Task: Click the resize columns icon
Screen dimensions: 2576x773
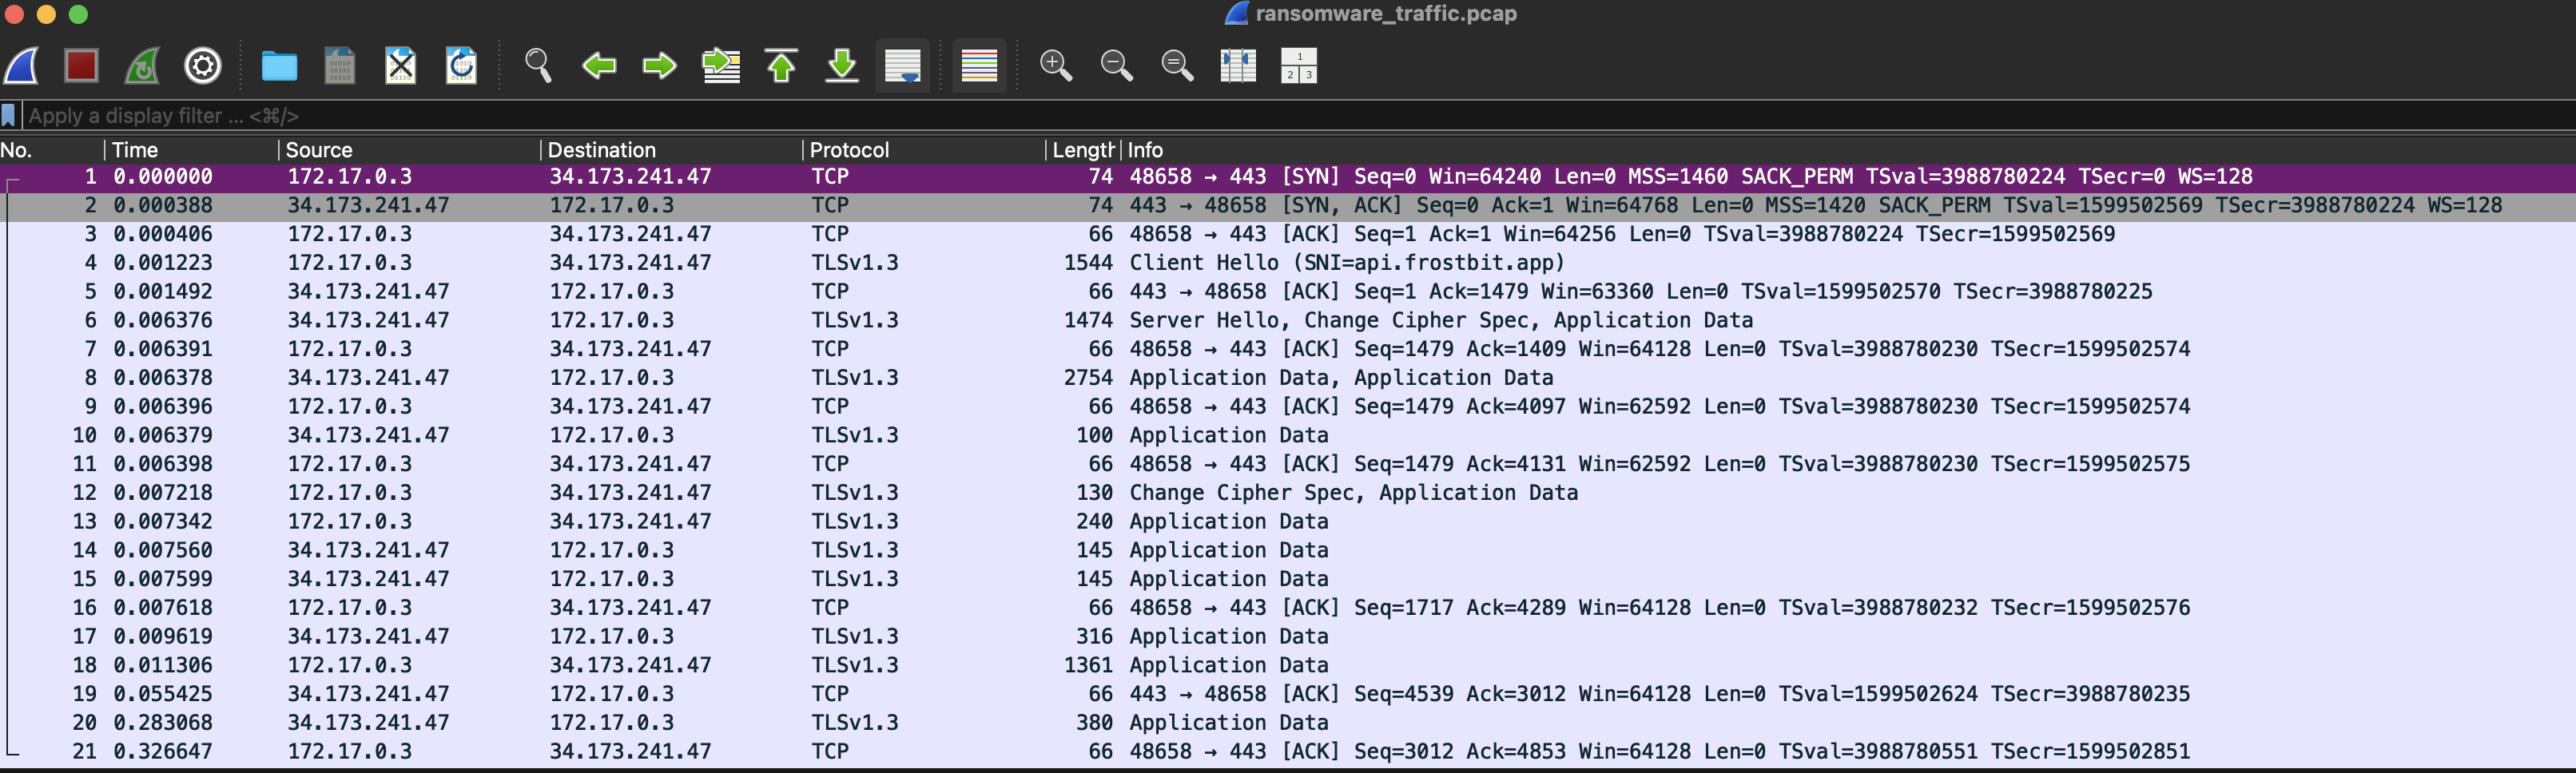Action: pos(1238,66)
